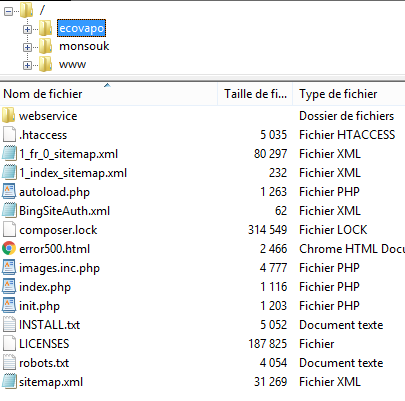The height and width of the screenshot is (401, 405).
Task: Click the sitemap.xml file icon
Action: [9, 382]
